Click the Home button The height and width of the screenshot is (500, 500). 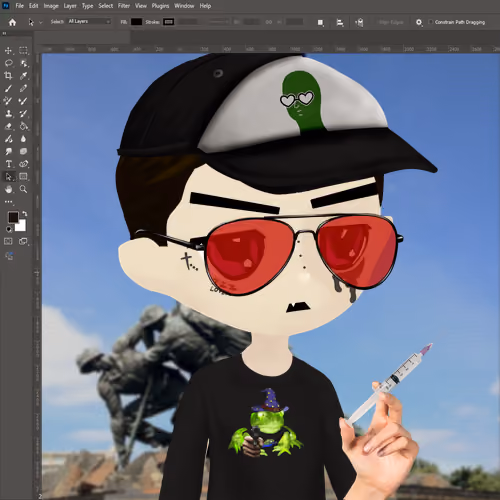pyautogui.click(x=12, y=22)
